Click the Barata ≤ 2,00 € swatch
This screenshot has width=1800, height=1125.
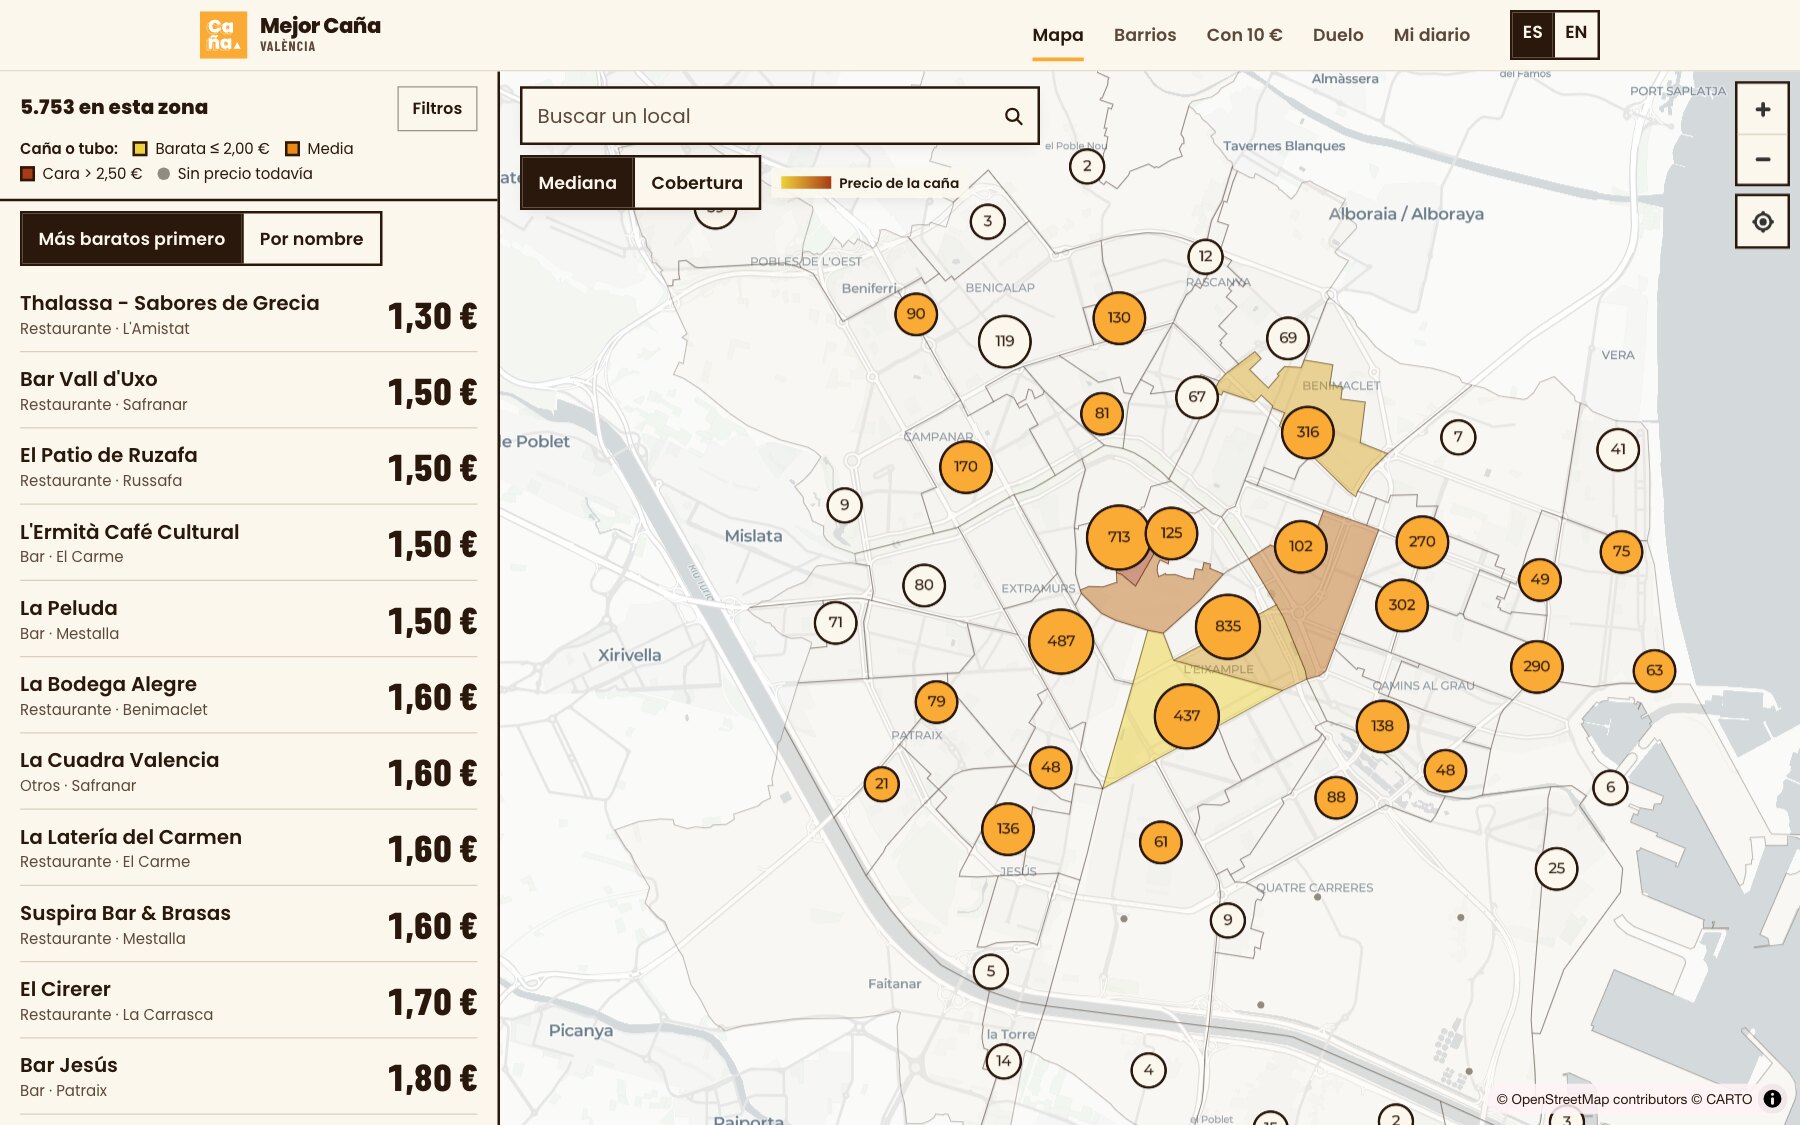coord(140,149)
